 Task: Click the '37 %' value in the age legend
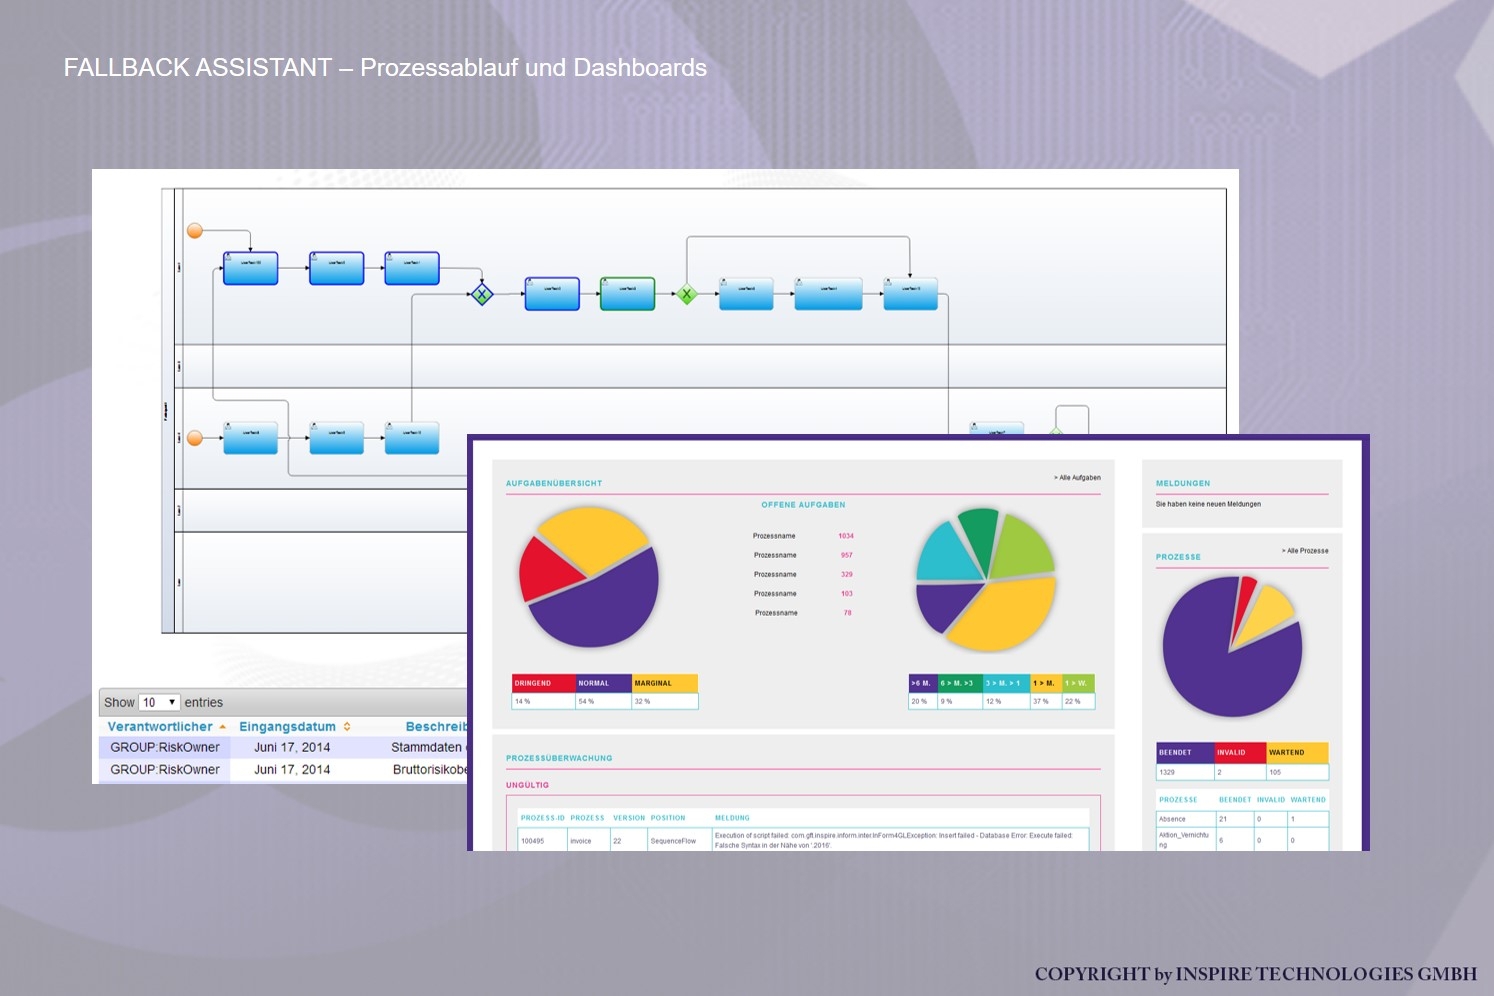click(x=1041, y=701)
